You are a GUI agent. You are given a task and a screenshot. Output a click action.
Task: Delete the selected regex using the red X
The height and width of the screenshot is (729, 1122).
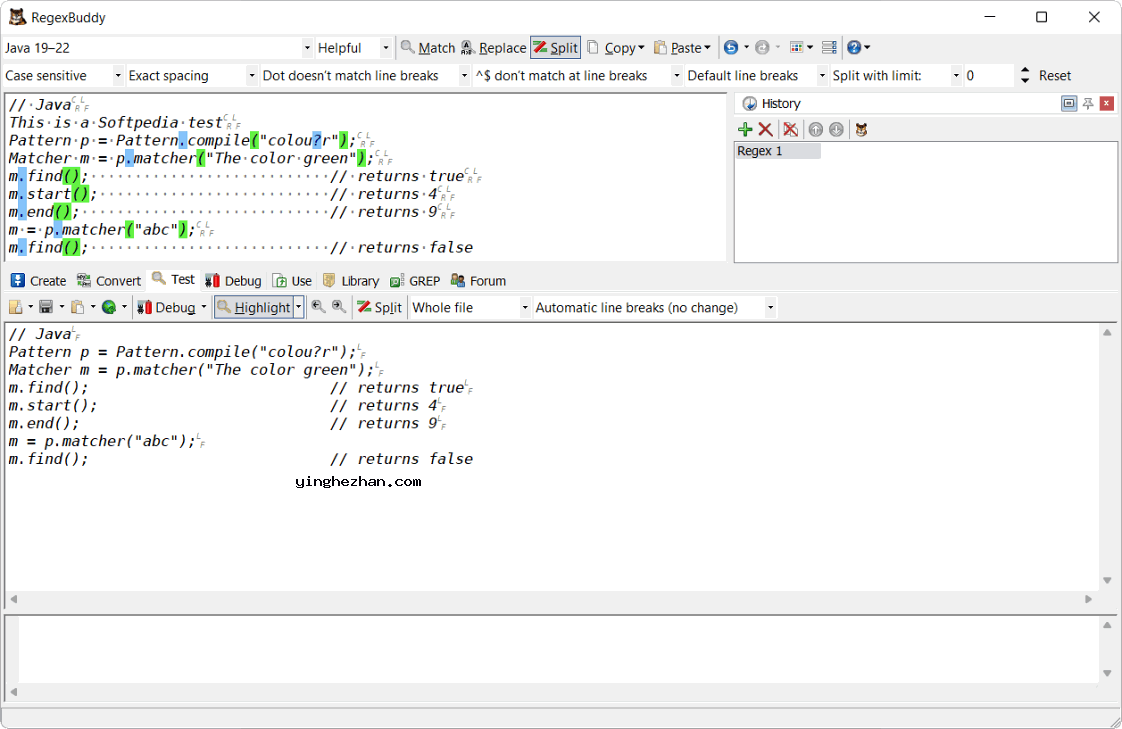(x=765, y=129)
